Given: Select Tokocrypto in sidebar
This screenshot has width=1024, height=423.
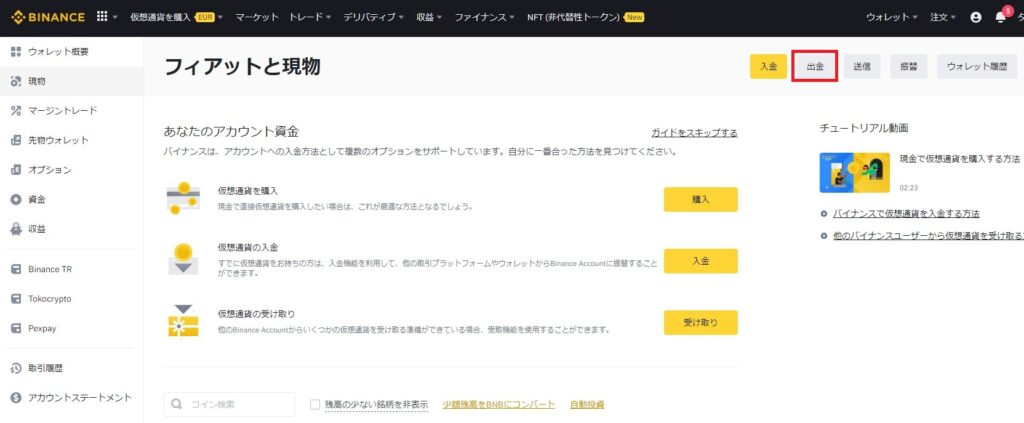Looking at the screenshot, I should [x=50, y=298].
